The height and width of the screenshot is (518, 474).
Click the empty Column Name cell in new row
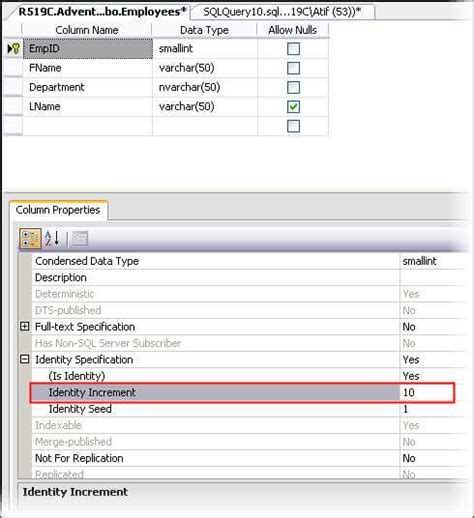tap(88, 126)
